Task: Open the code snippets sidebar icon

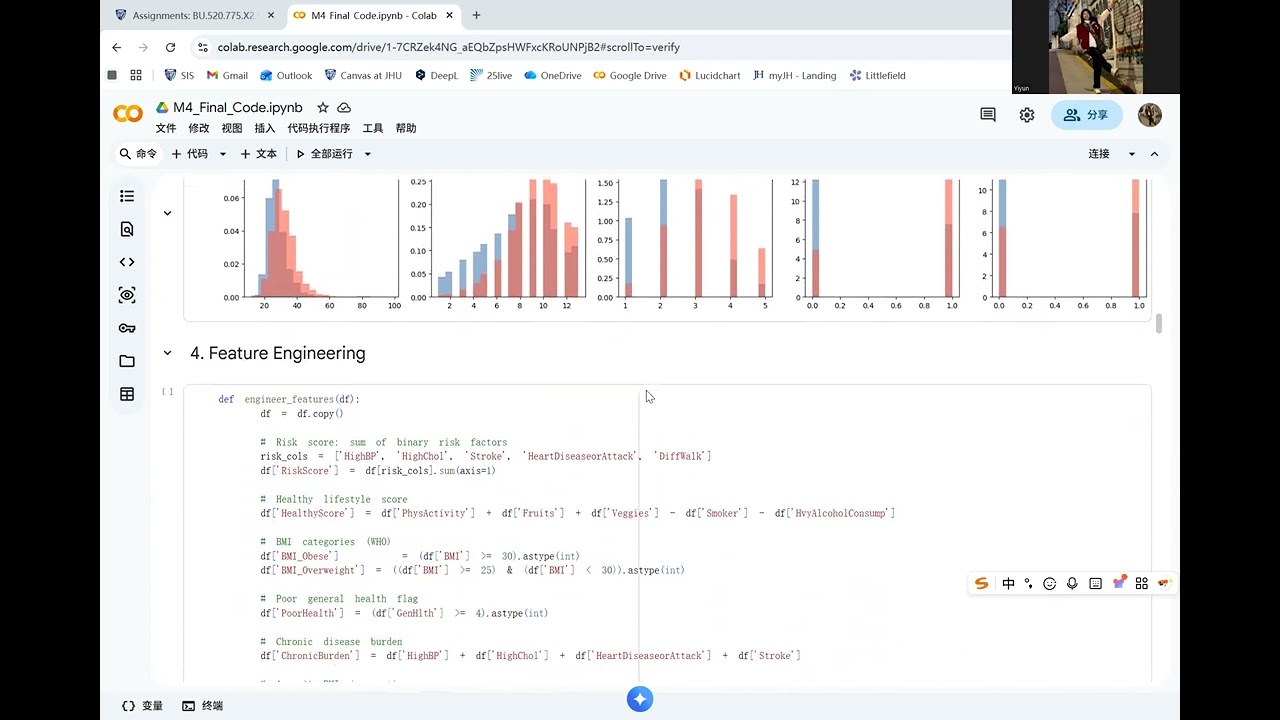Action: [127, 262]
